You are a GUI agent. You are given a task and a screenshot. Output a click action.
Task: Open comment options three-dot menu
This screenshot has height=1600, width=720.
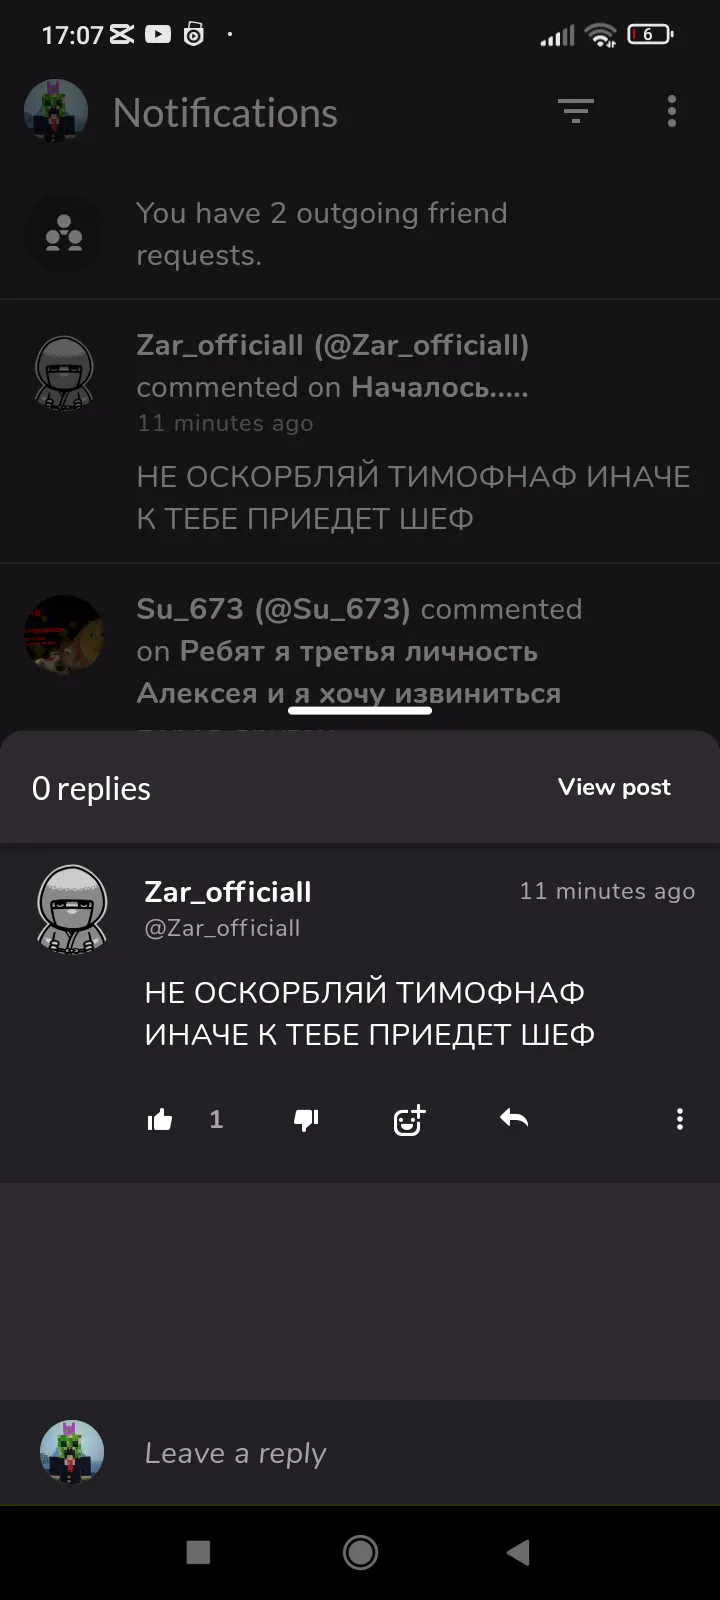pyautogui.click(x=680, y=1119)
